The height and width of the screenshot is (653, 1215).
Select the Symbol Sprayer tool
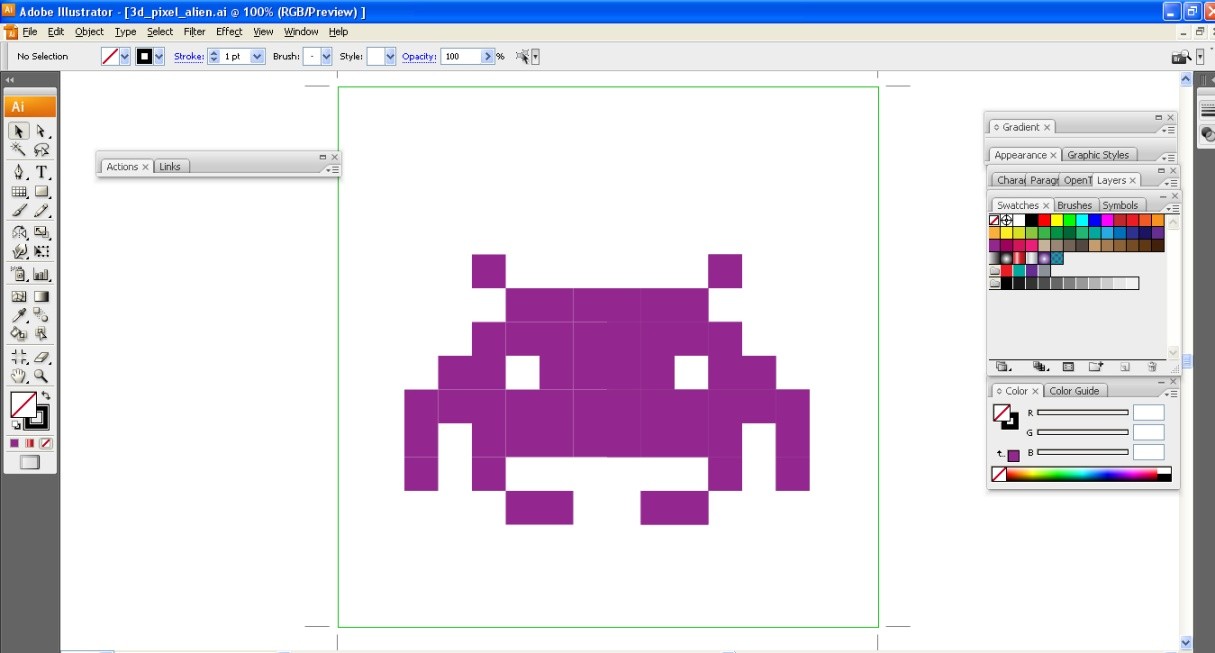coord(19,274)
